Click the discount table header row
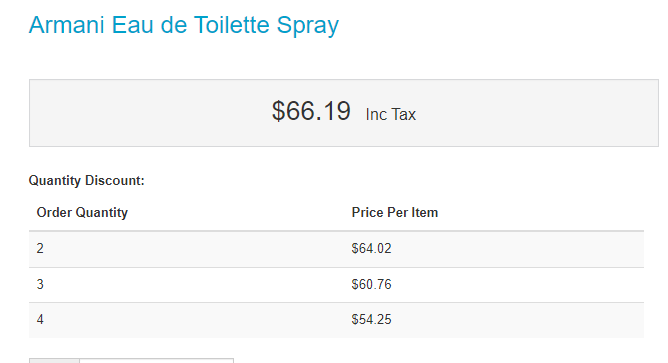The image size is (668, 363). tap(336, 213)
